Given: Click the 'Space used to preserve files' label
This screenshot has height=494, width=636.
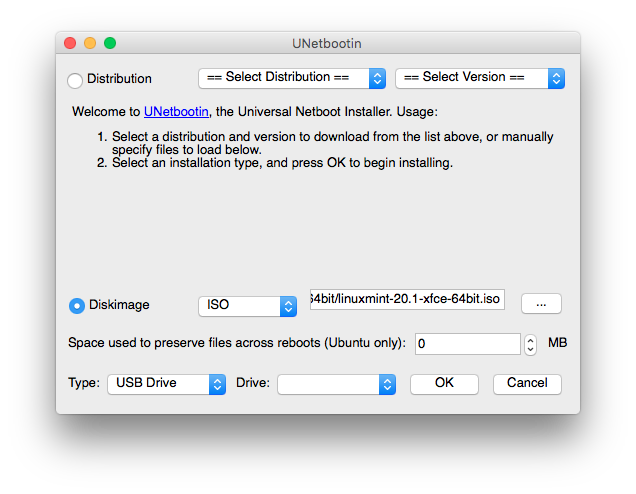Looking at the screenshot, I should point(237,343).
